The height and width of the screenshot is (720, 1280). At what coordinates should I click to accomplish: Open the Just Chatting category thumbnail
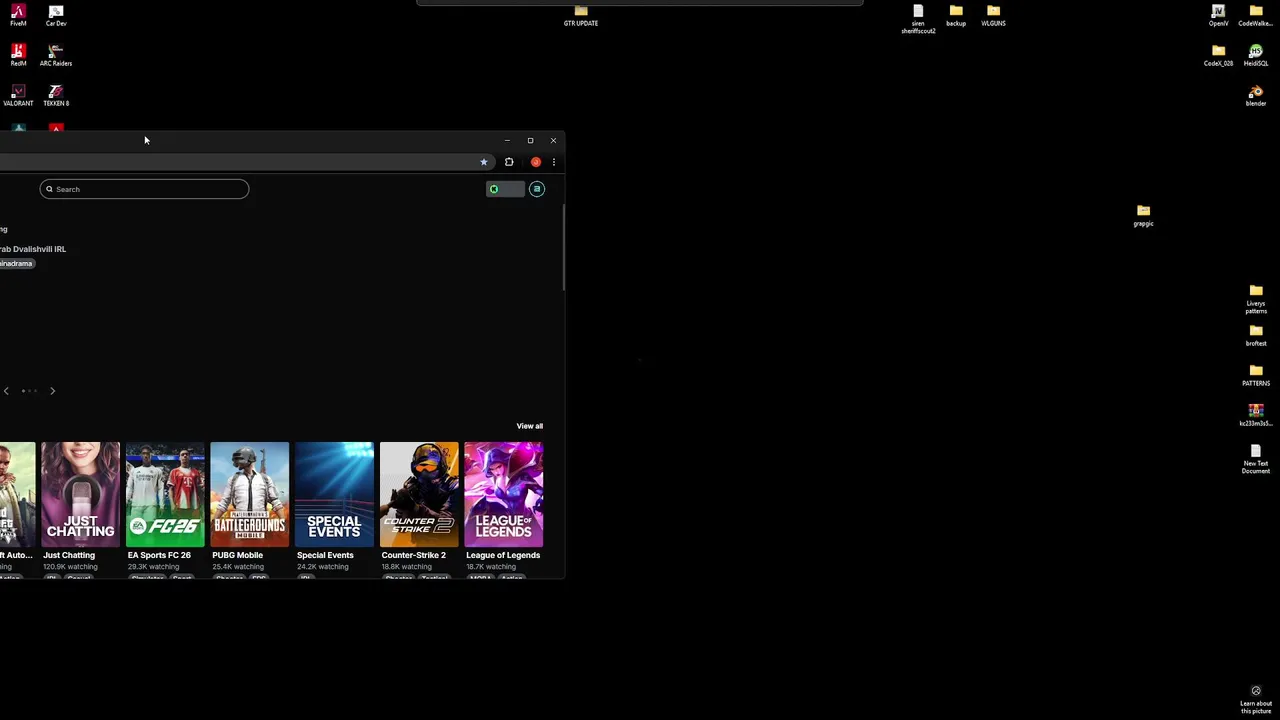(81, 494)
